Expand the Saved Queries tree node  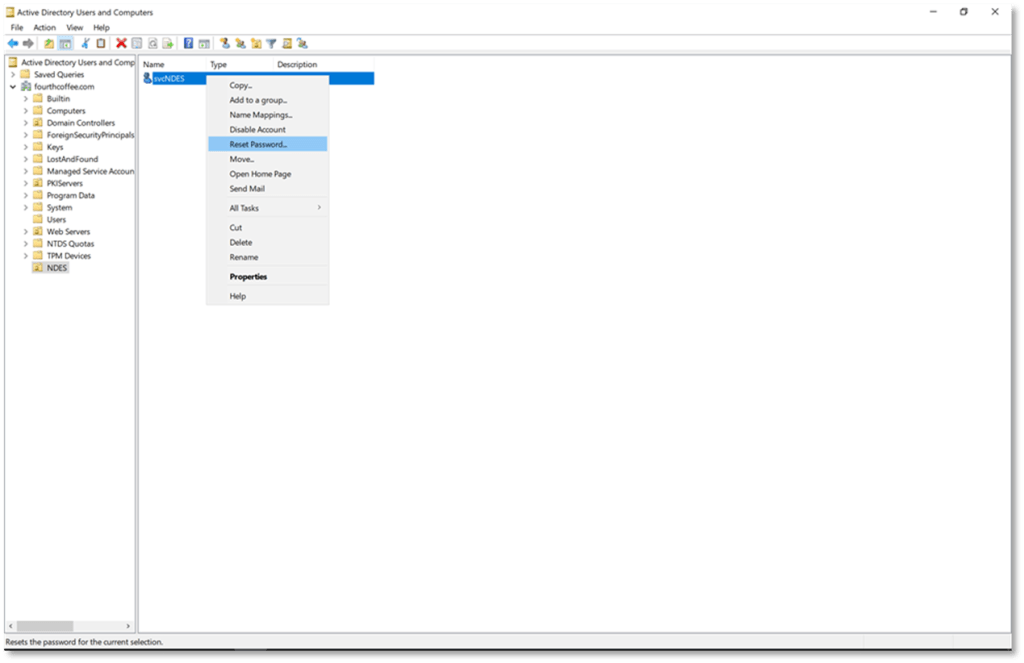pos(12,75)
